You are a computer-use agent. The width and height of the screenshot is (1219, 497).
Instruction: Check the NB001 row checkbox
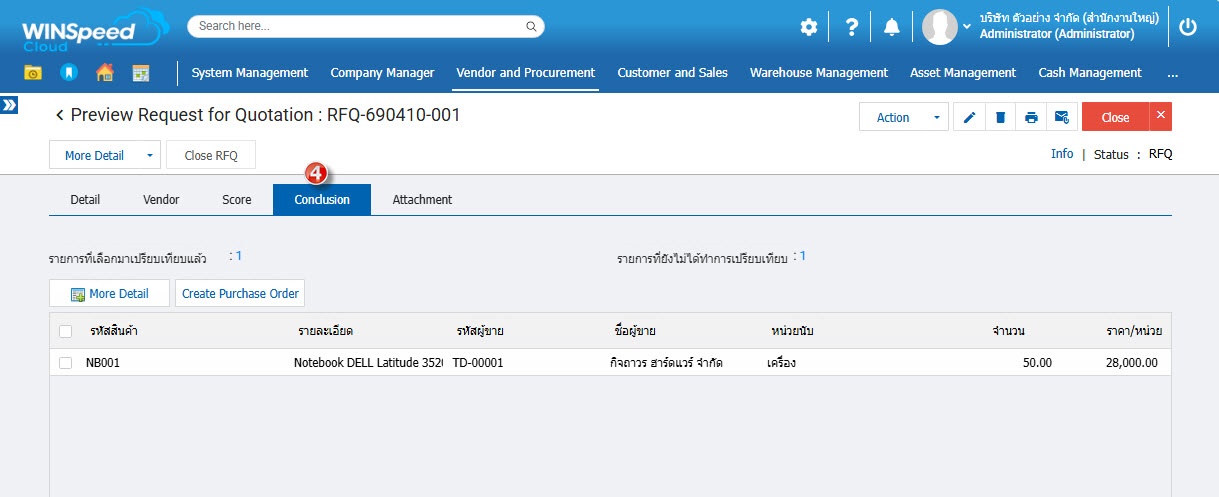66,363
